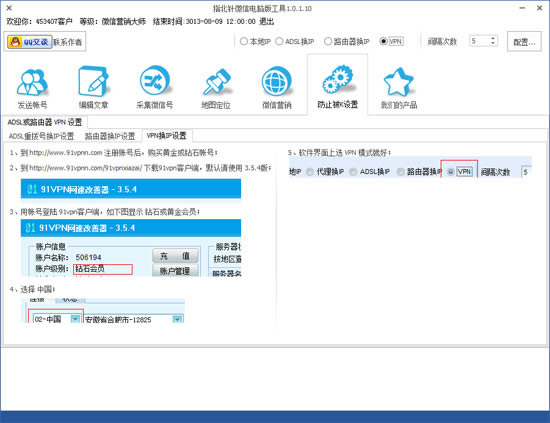Click the step 1 text about www.91vpnn.com
Image resolution: width=550 pixels, height=423 pixels.
(114, 153)
